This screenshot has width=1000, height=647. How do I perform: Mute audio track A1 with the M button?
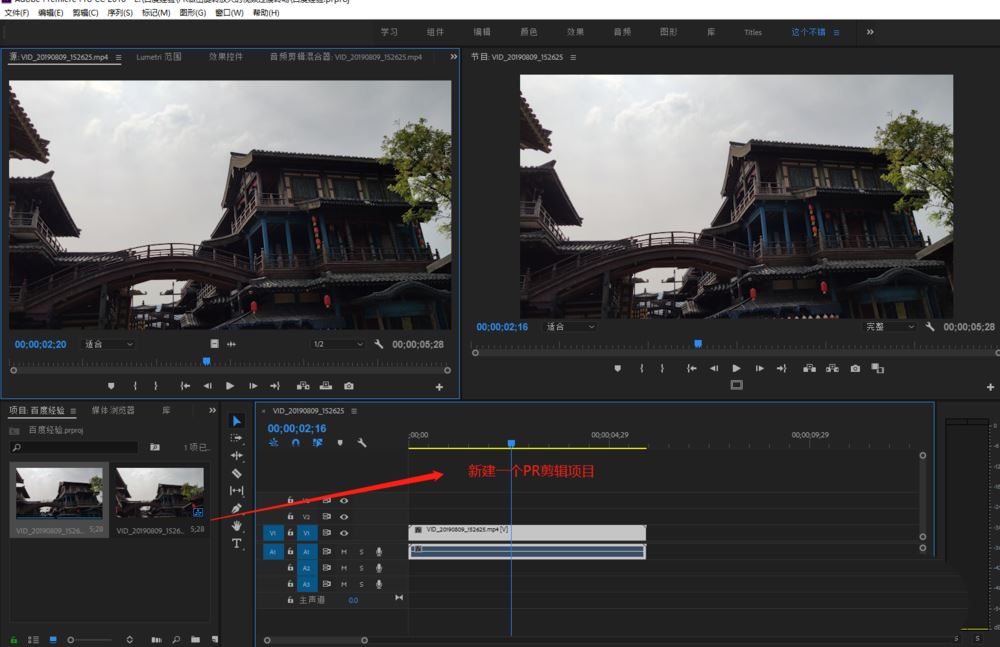pyautogui.click(x=344, y=551)
